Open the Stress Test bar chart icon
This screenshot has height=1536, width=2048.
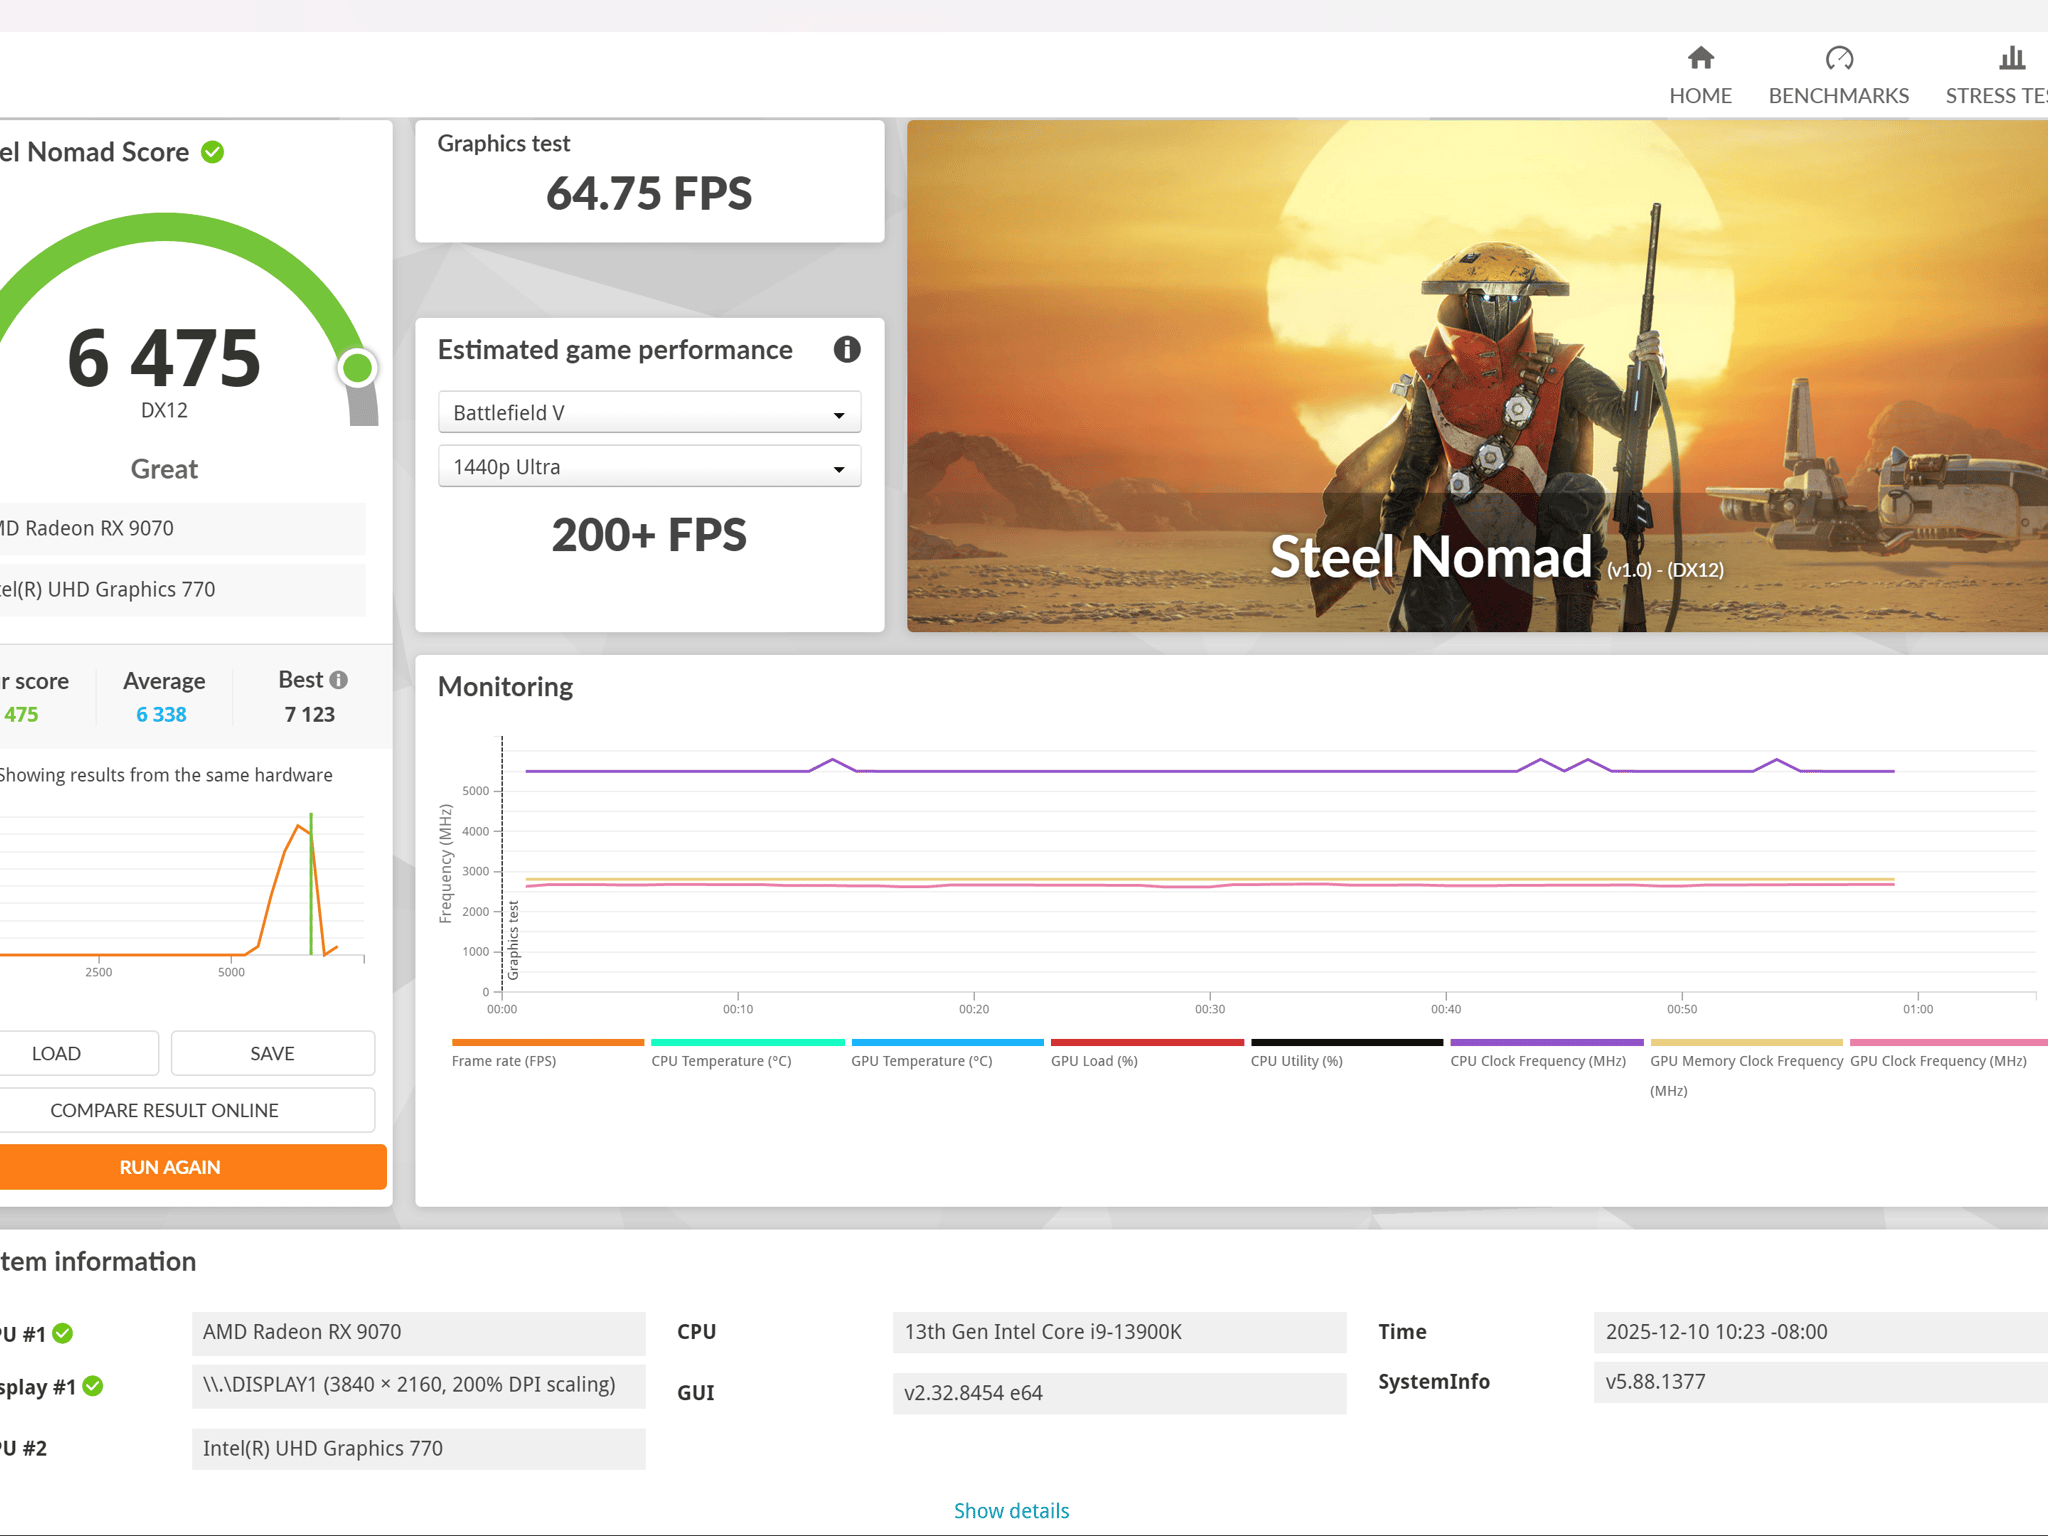[2010, 59]
